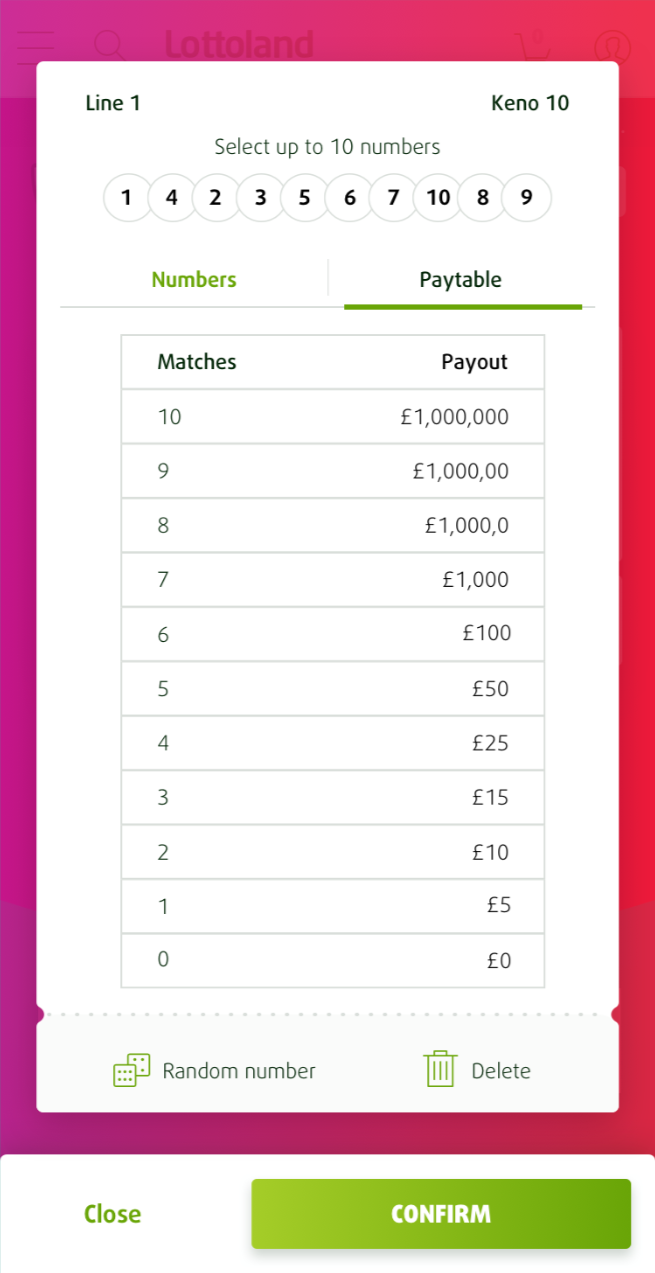Click the Delete trash bin icon

(440, 1069)
